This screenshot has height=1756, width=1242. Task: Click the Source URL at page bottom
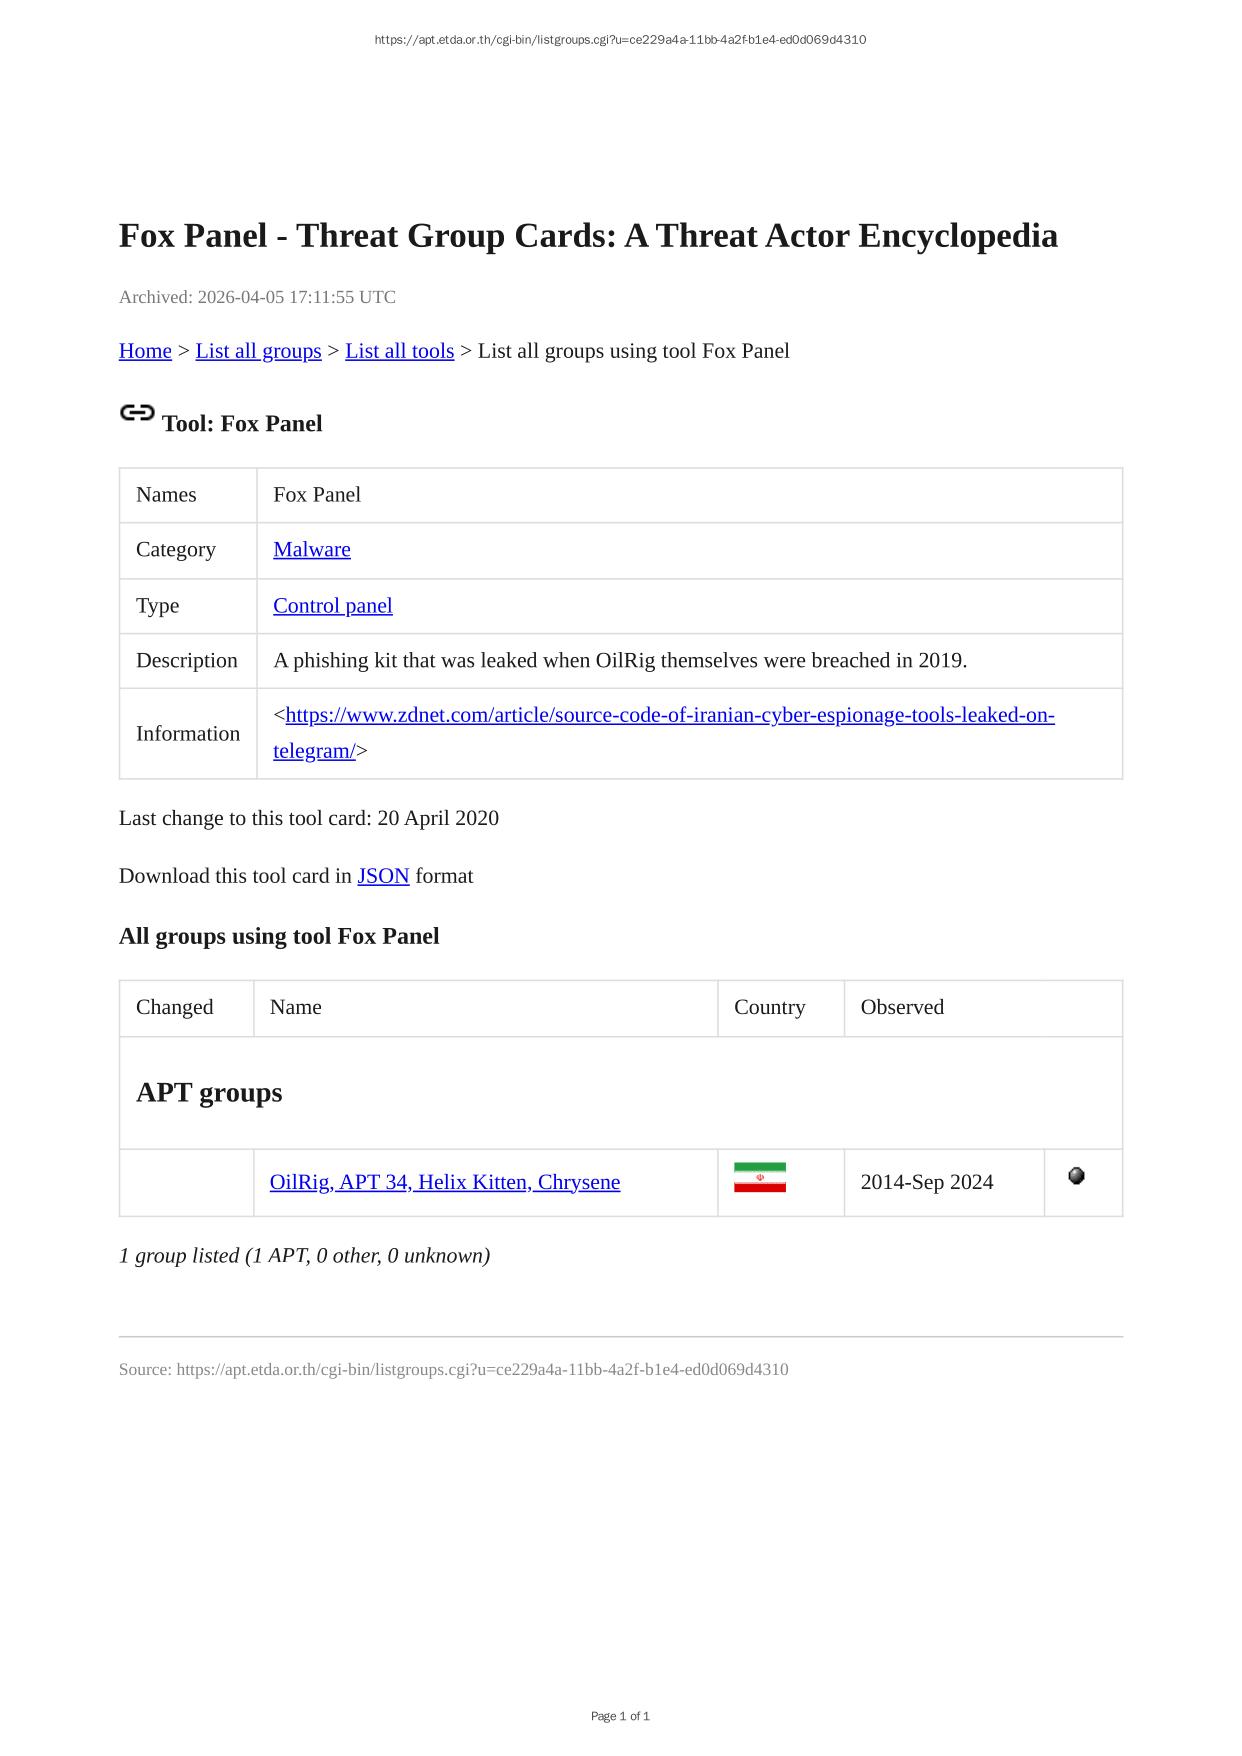click(x=481, y=1369)
